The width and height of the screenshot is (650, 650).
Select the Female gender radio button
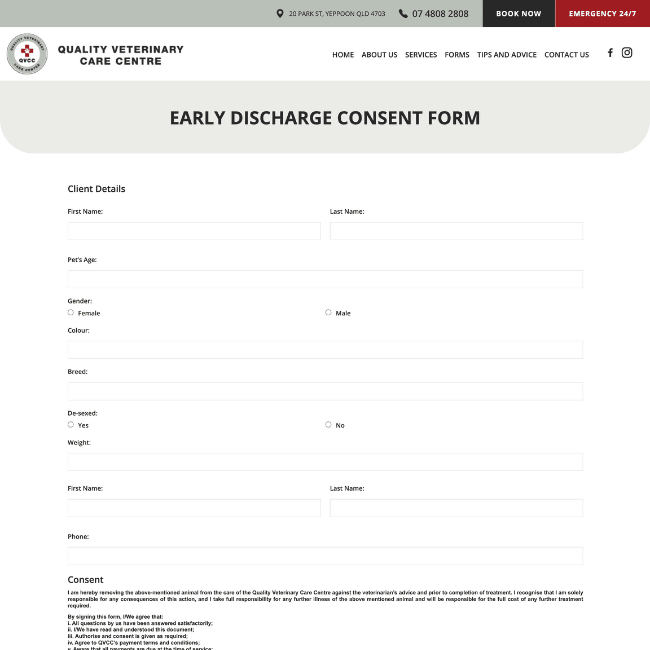click(x=70, y=312)
